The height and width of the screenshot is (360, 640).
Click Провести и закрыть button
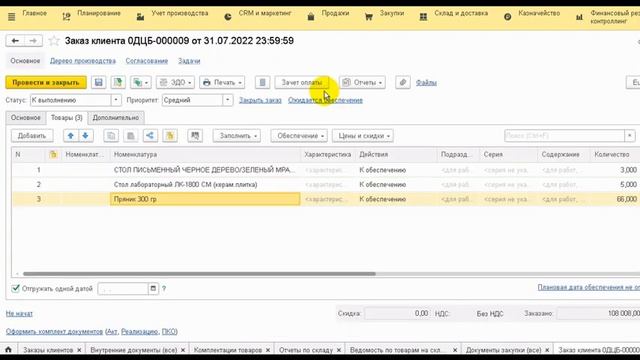46,82
